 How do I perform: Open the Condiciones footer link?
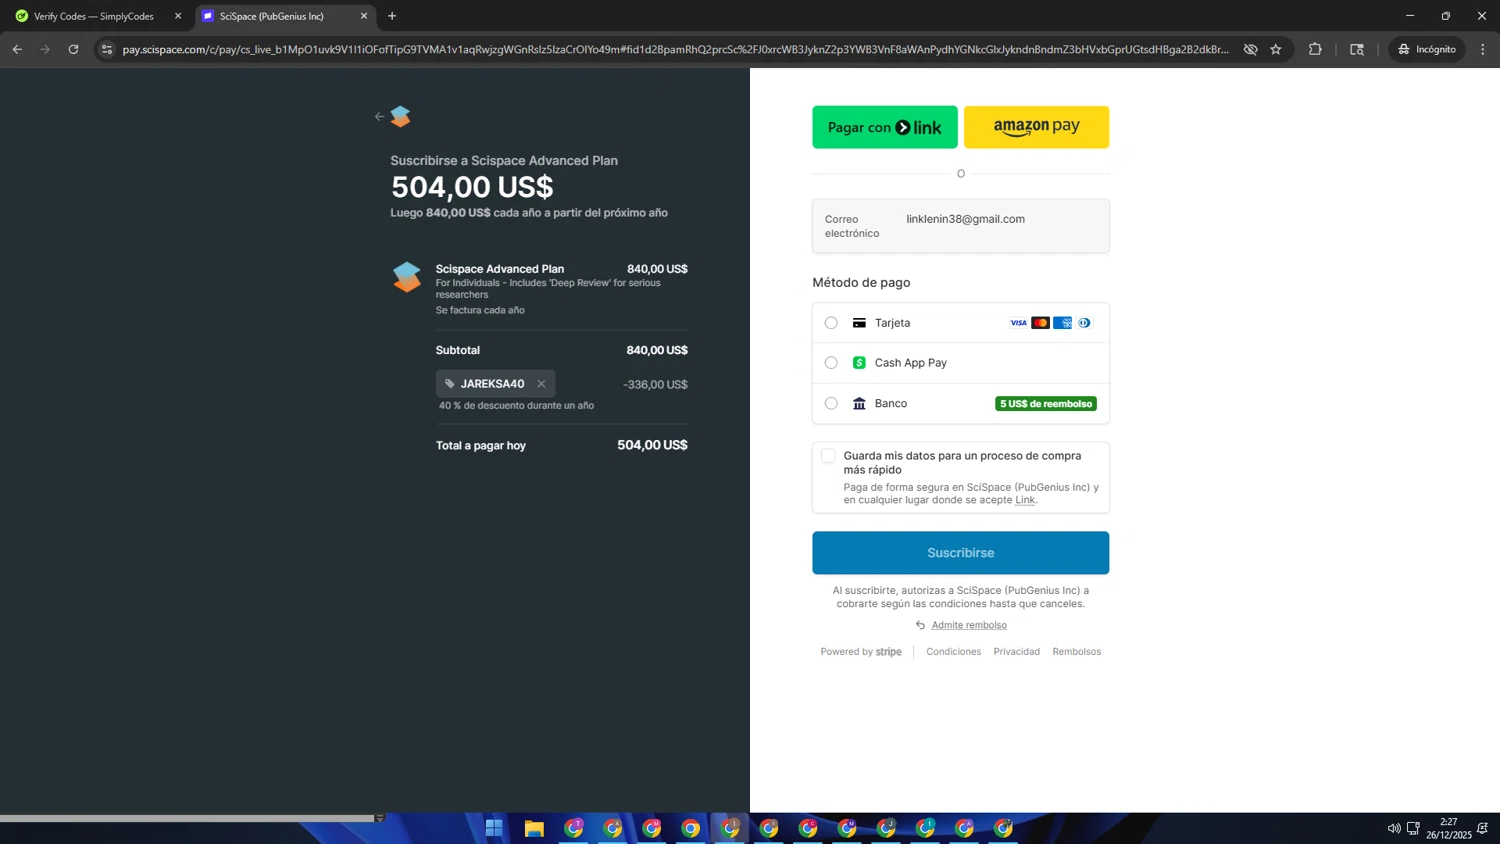(953, 652)
